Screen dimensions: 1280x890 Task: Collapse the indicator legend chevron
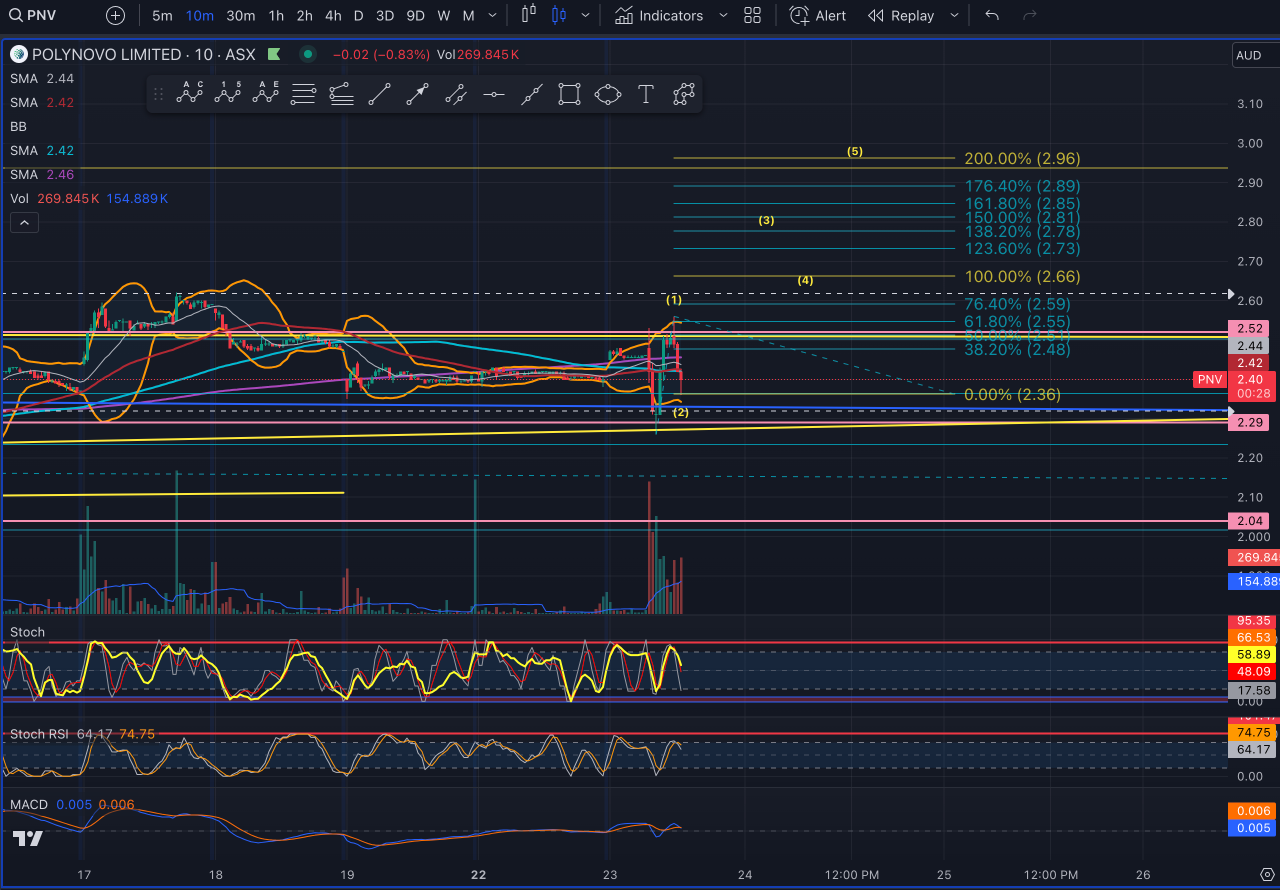coord(24,222)
